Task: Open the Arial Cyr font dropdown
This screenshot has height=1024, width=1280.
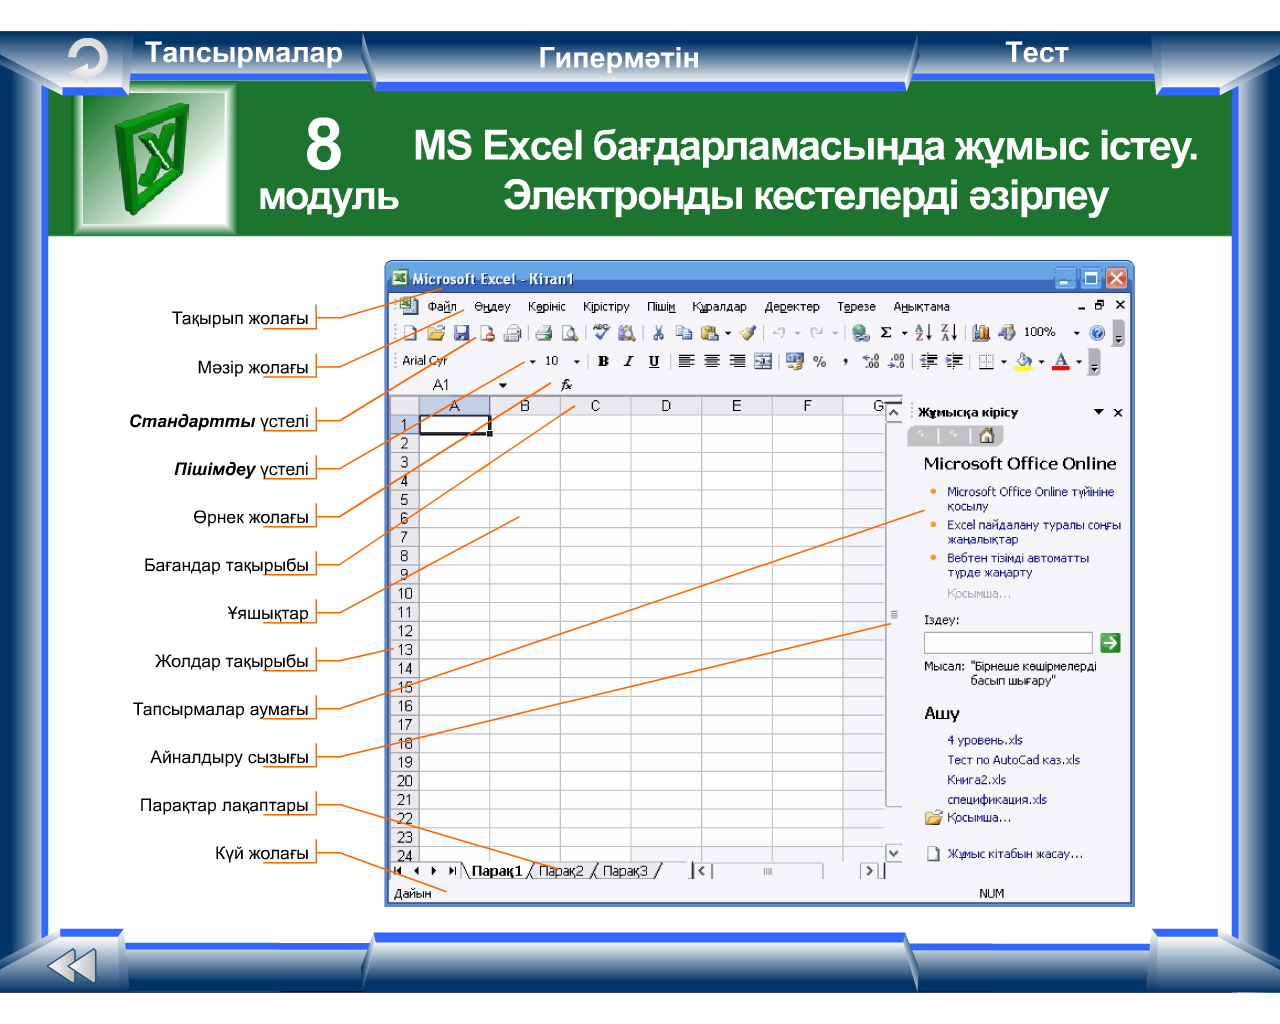Action: (x=532, y=361)
